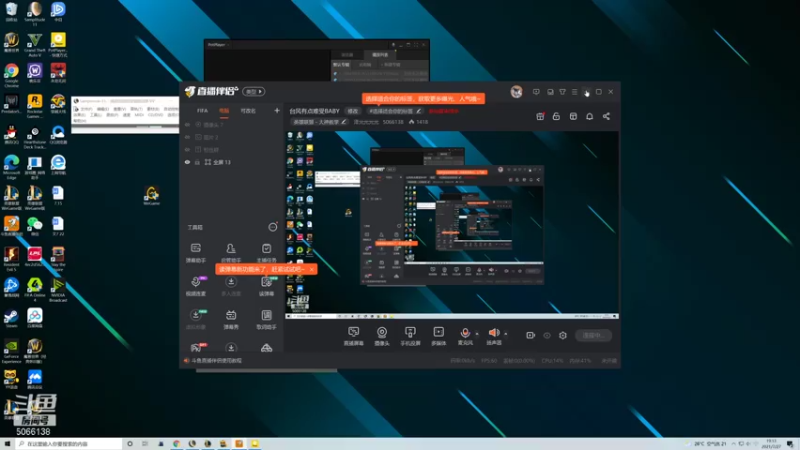The height and width of the screenshot is (450, 800).
Task: Open Google Chrome desktop shortcut
Action: [x=11, y=74]
